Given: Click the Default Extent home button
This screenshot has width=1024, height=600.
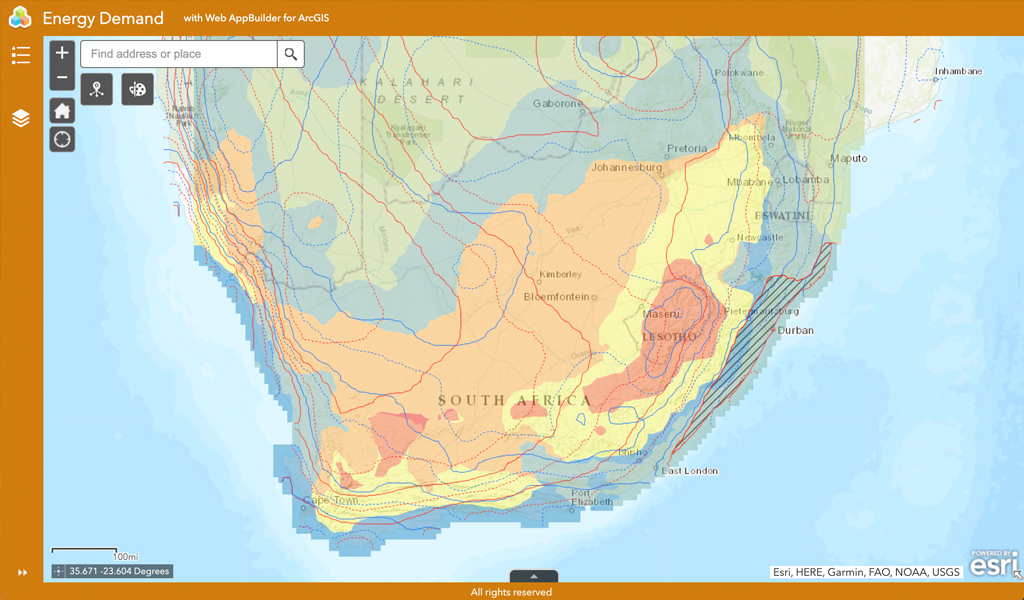Looking at the screenshot, I should 61,110.
